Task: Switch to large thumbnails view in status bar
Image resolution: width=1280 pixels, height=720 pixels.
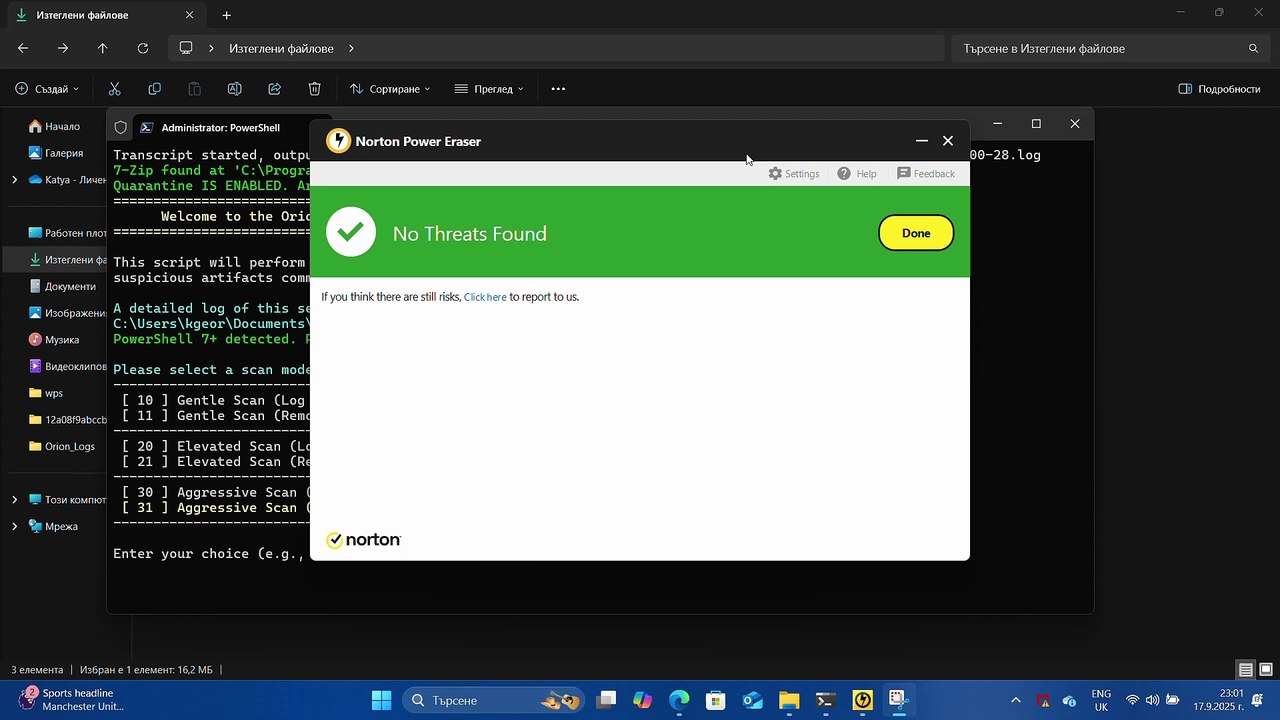Action: click(1266, 670)
